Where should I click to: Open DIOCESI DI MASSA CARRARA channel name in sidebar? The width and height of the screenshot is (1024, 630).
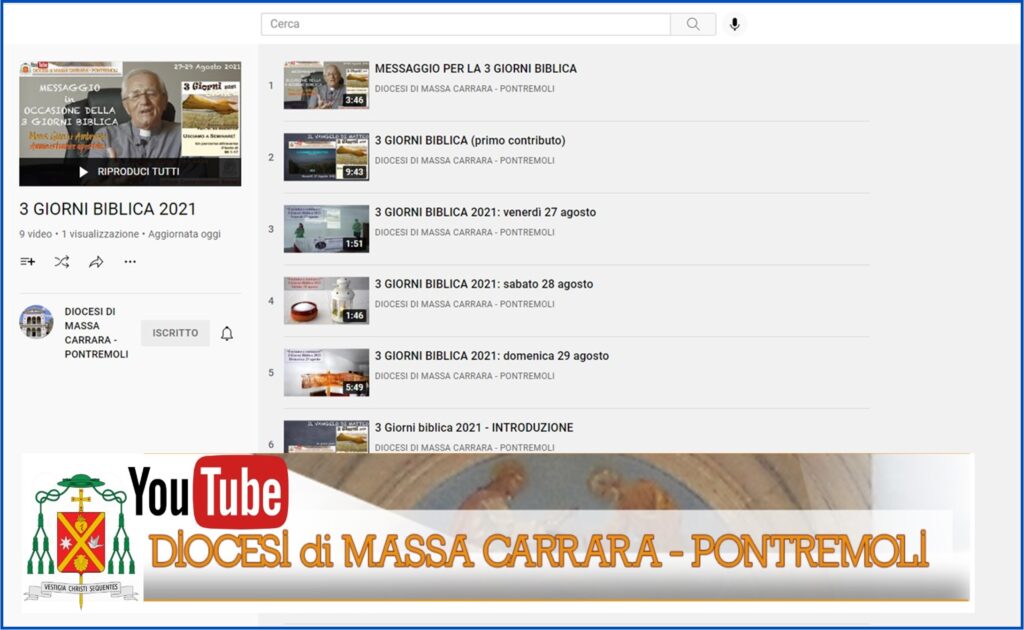[97, 333]
